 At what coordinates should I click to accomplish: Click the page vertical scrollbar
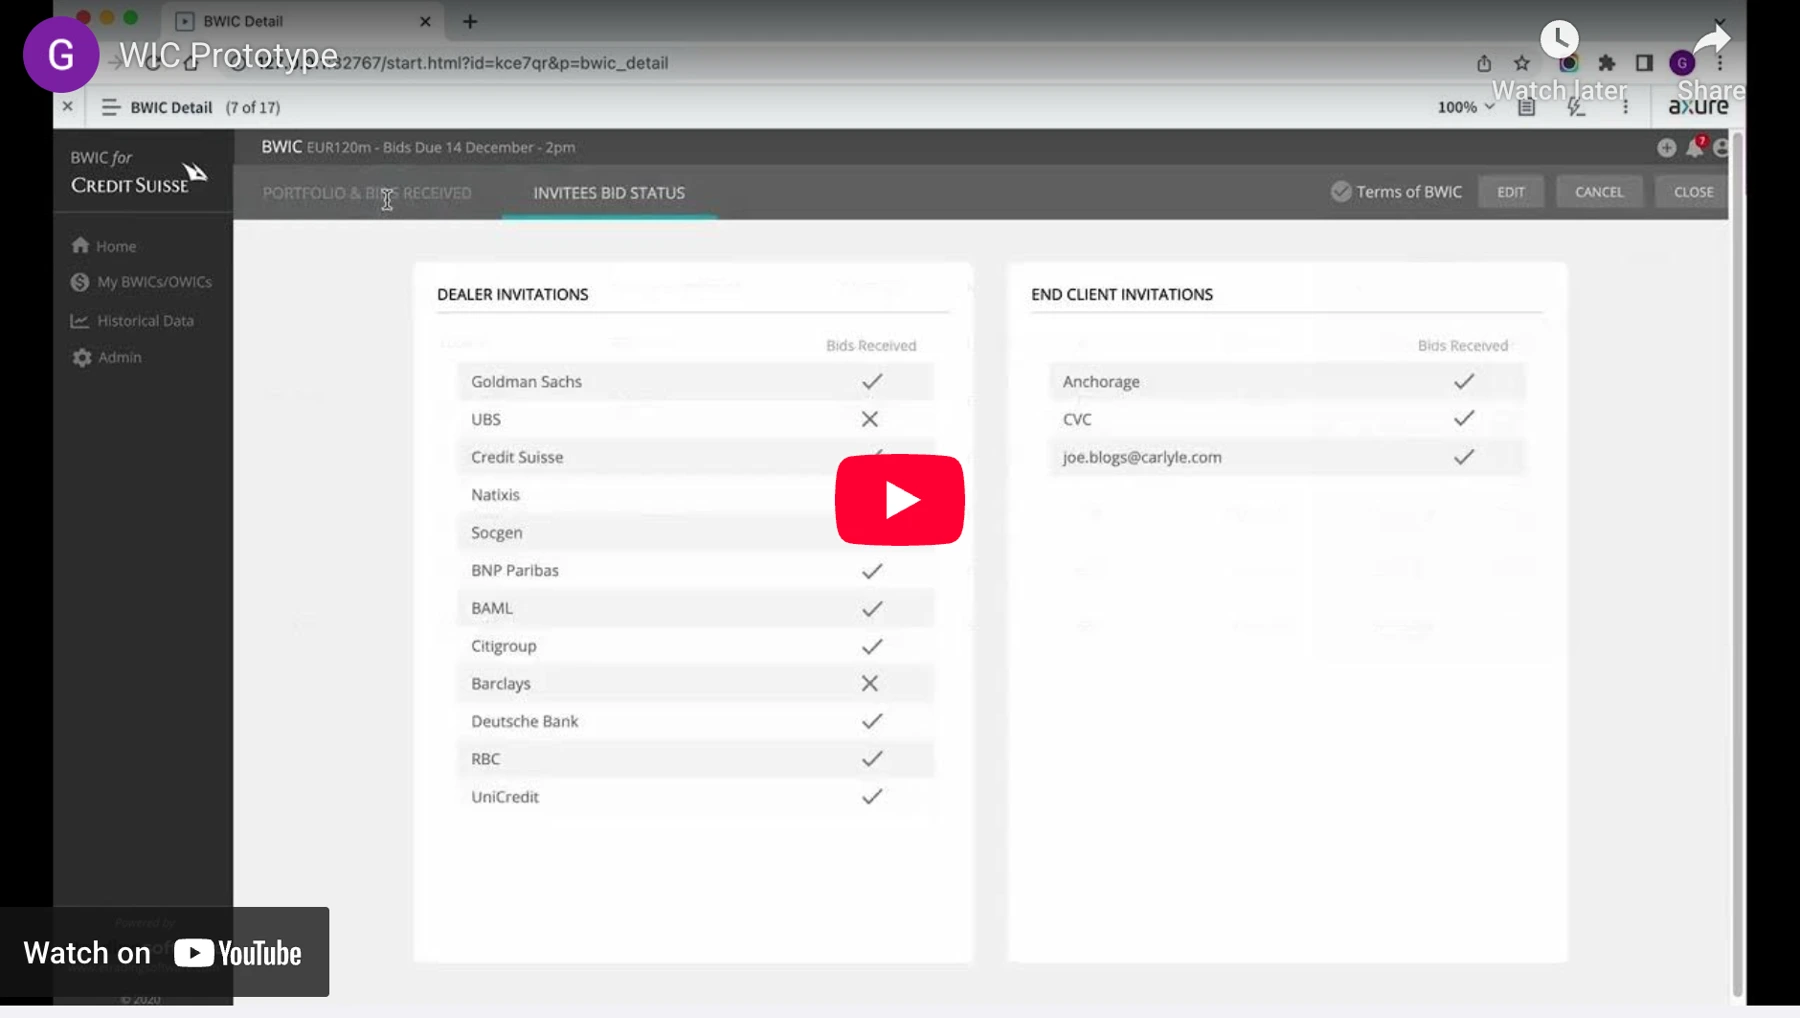(x=1738, y=565)
